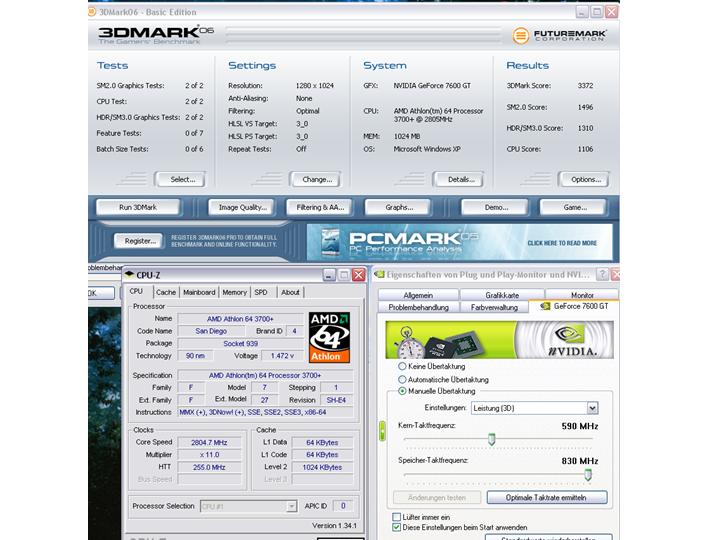Select Keine Übertaktung radio option

click(x=402, y=366)
